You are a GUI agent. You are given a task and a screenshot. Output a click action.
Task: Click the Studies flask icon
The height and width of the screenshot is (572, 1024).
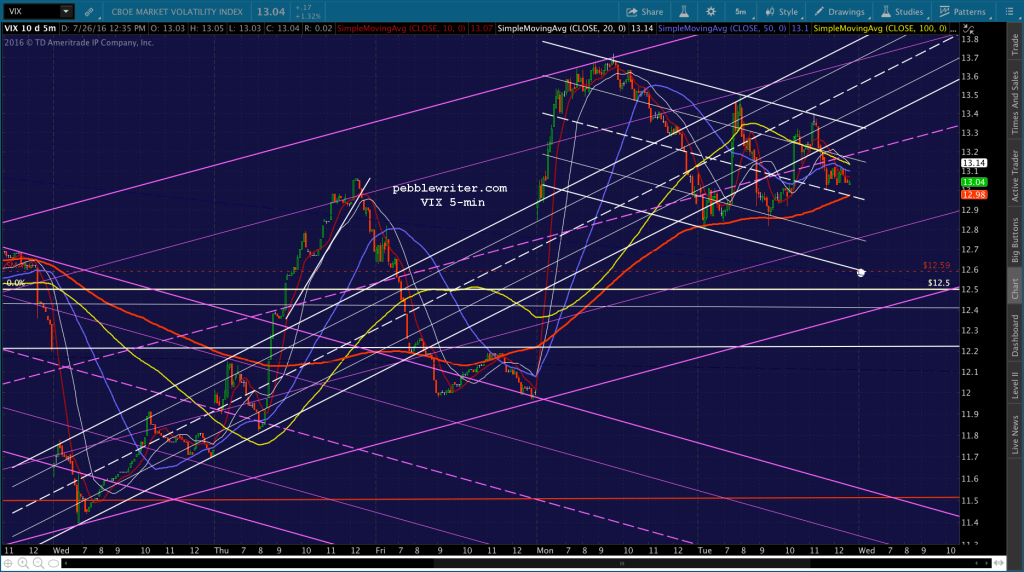coord(886,12)
